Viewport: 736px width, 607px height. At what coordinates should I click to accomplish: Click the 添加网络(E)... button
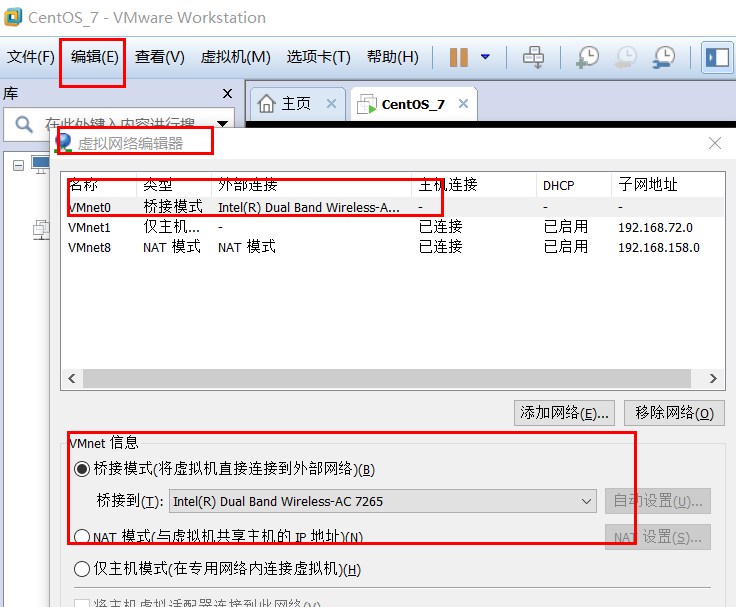pos(564,413)
